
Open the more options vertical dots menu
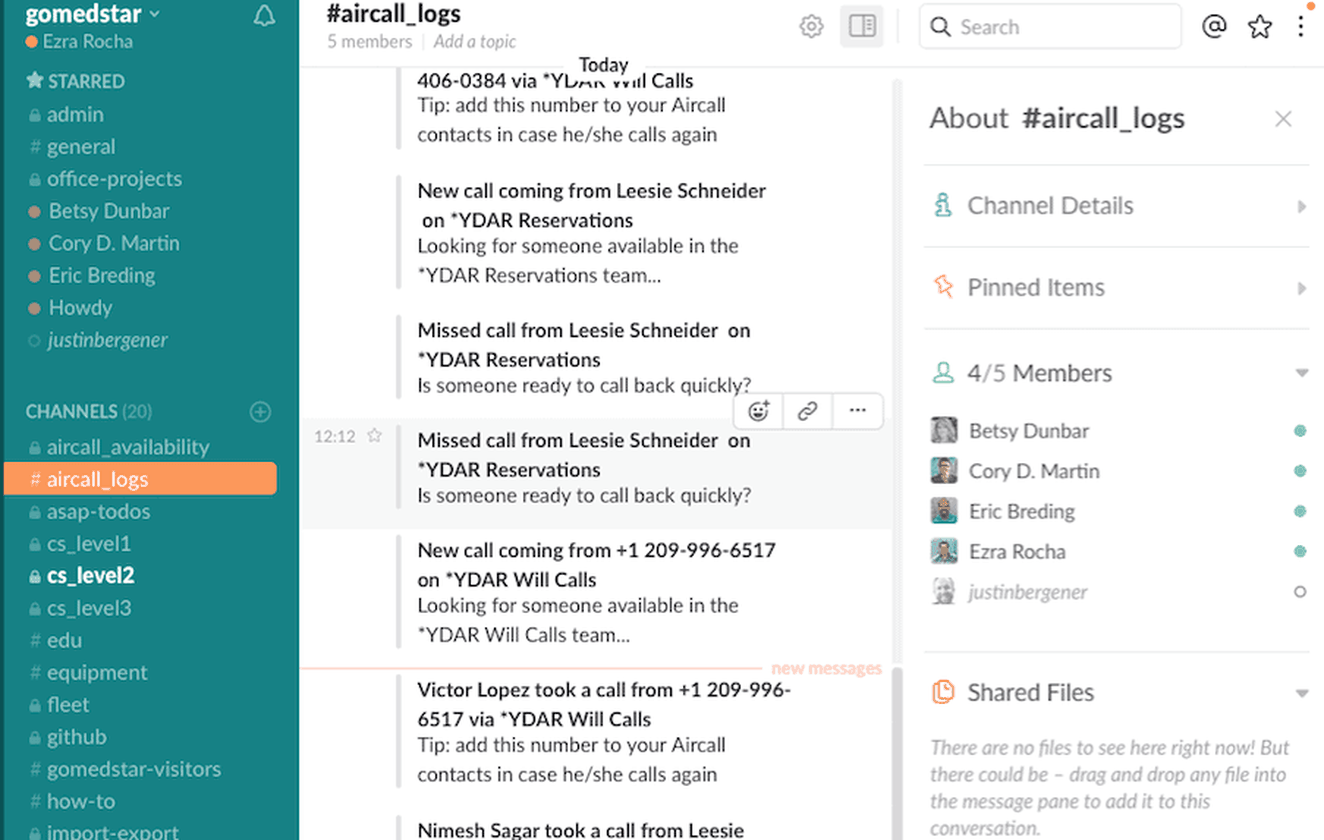(1301, 27)
